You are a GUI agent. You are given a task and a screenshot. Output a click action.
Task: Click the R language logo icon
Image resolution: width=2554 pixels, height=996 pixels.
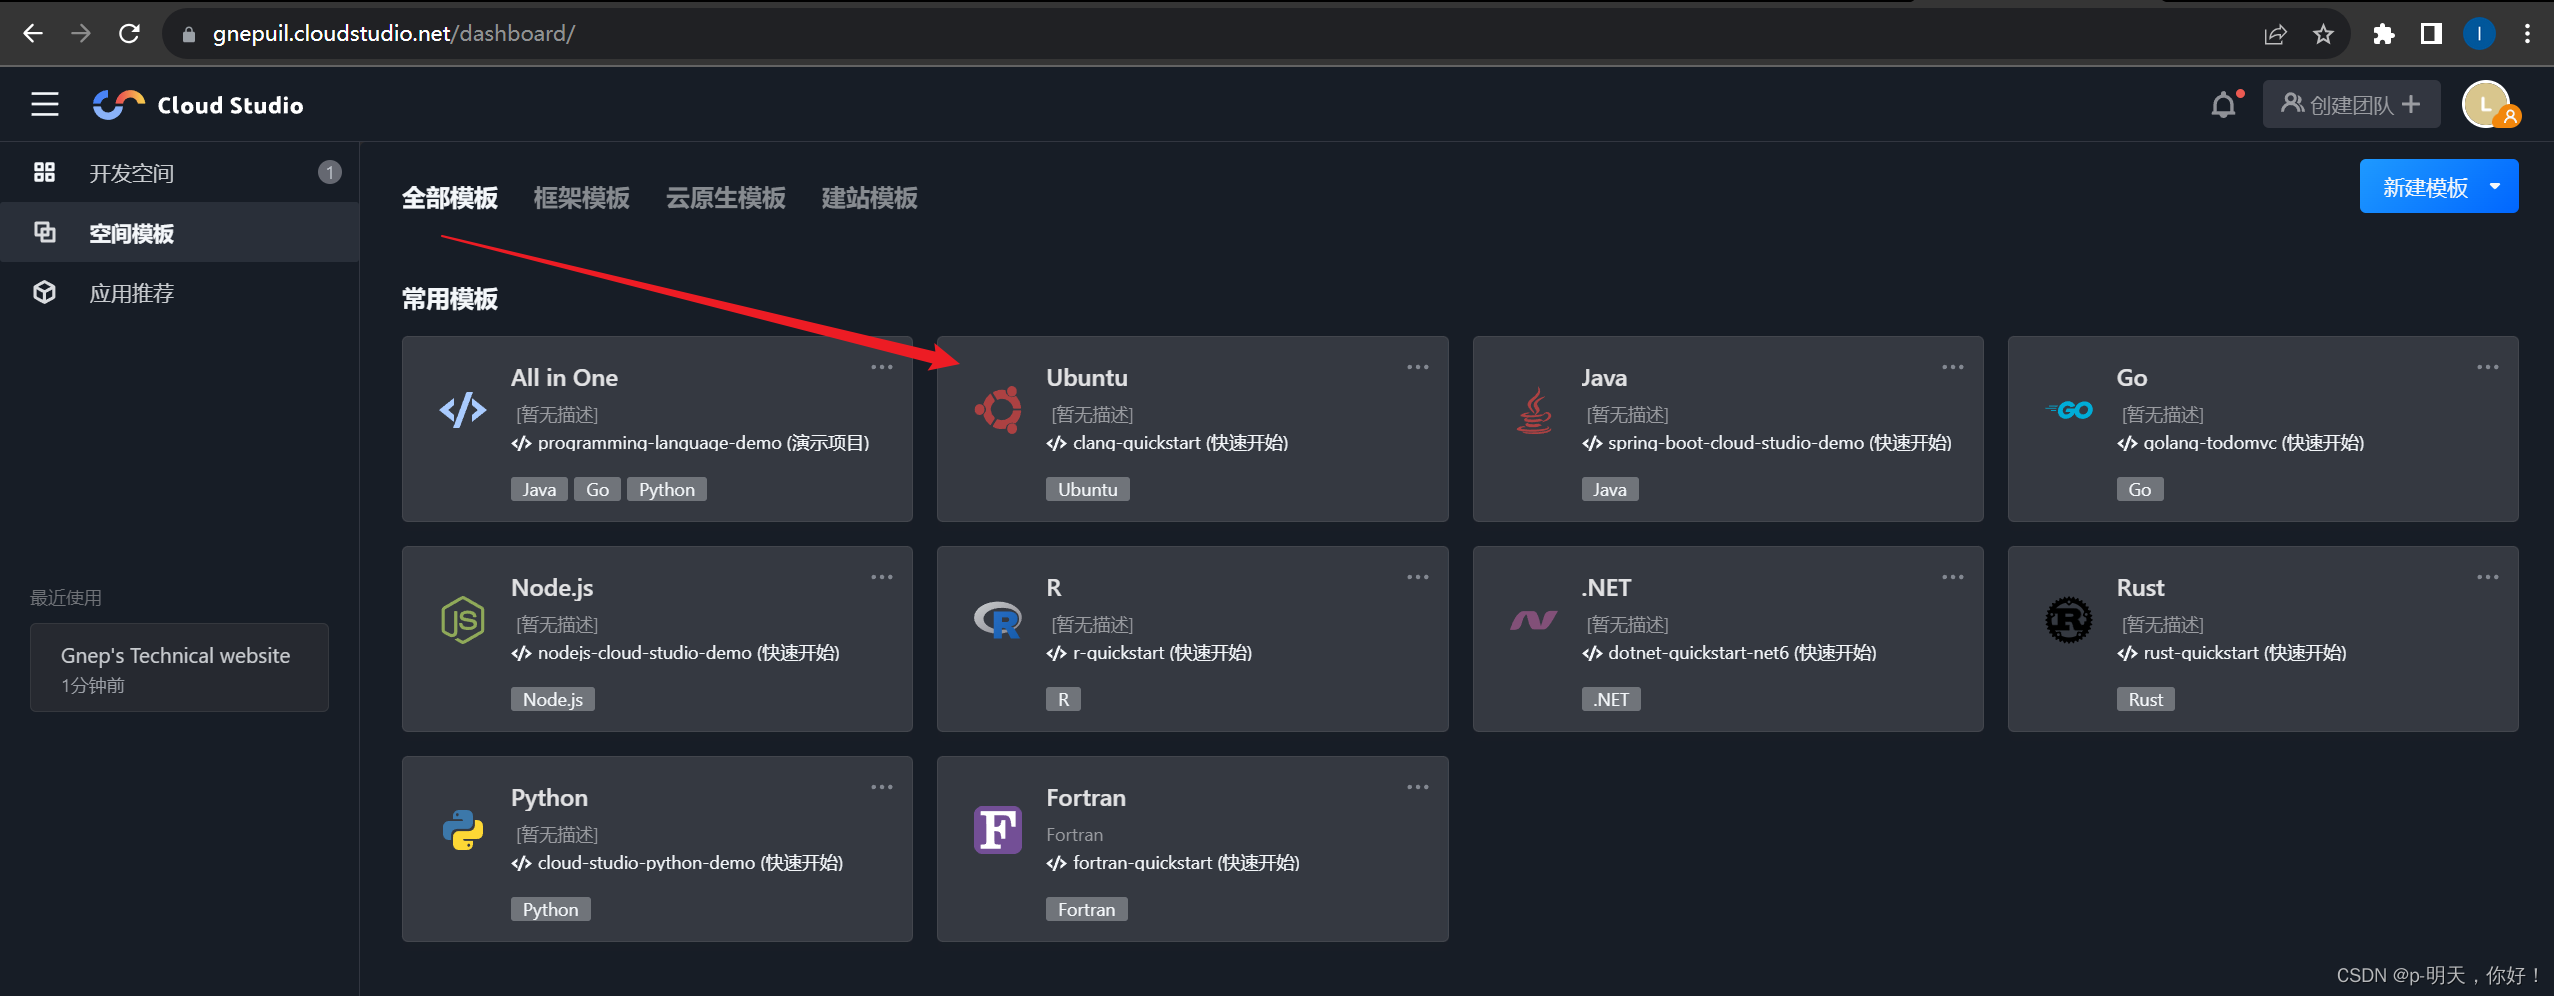tap(998, 620)
